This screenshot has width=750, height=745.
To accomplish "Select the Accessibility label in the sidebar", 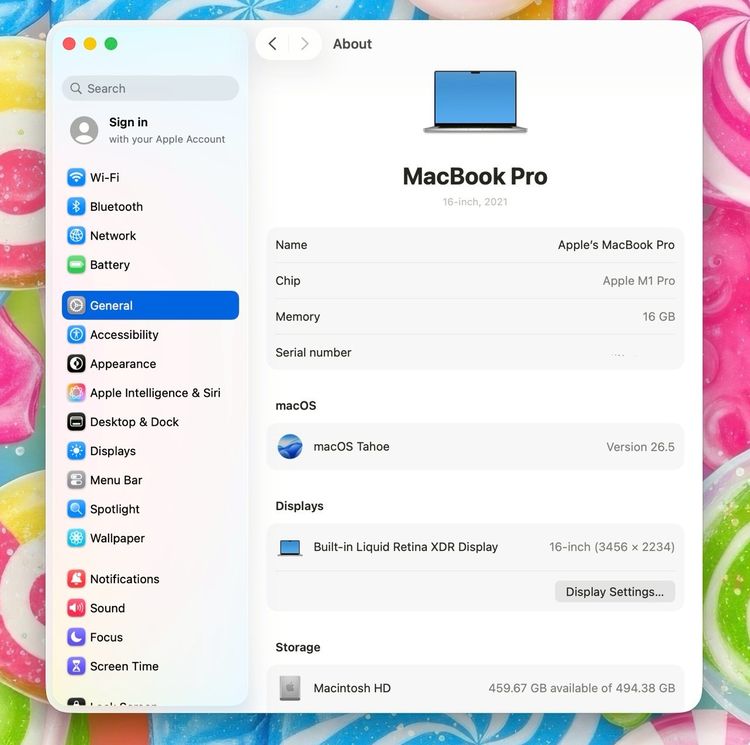I will [x=124, y=335].
